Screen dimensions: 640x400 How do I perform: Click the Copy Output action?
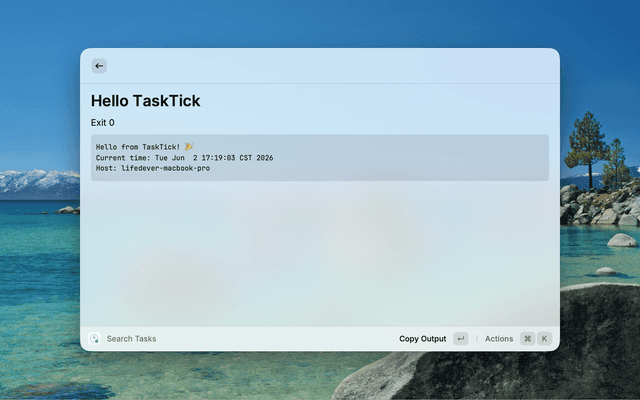click(422, 339)
